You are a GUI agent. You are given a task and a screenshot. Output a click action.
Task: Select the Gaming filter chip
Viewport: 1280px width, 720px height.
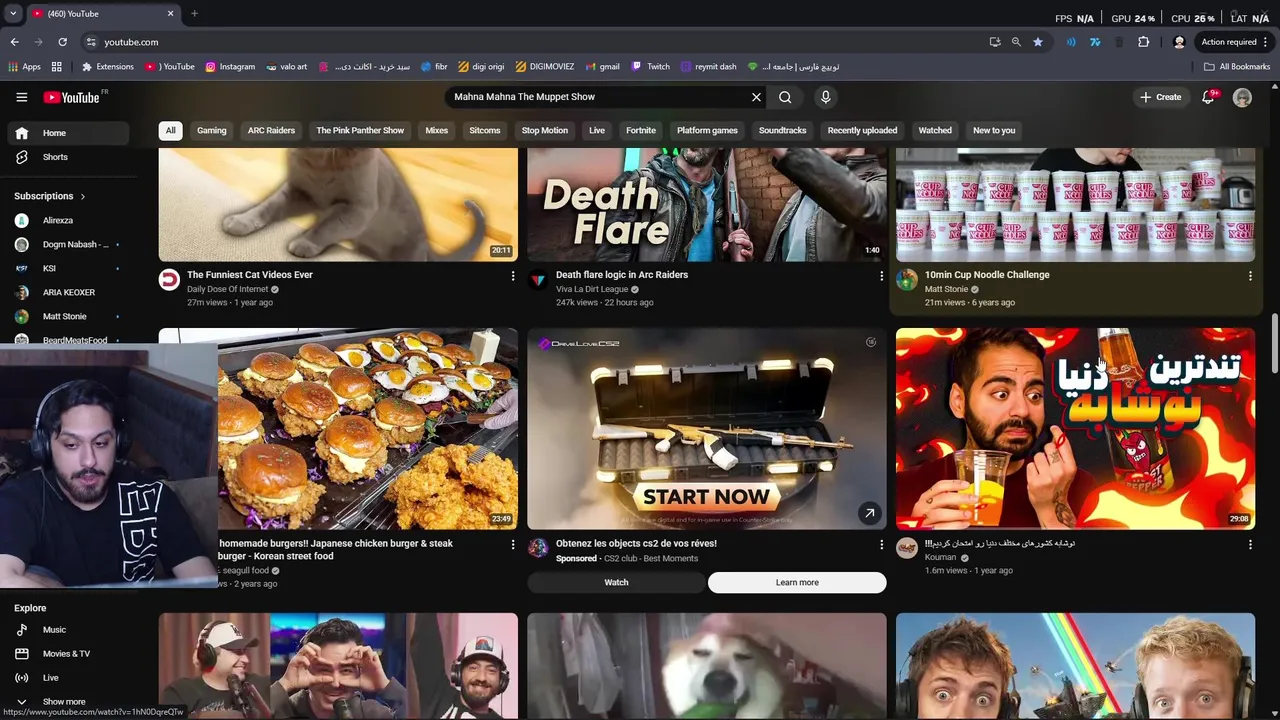(212, 130)
